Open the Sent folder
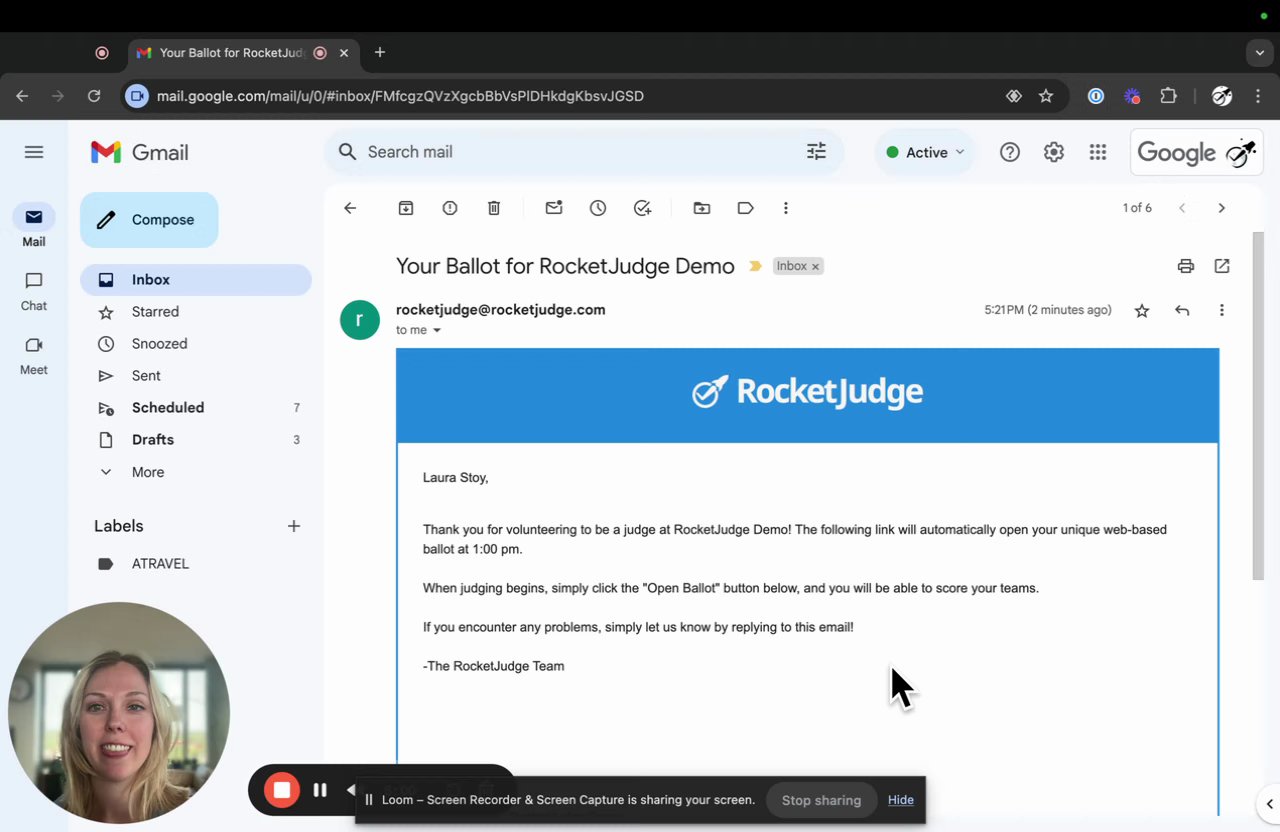The image size is (1280, 832). [x=196, y=376]
